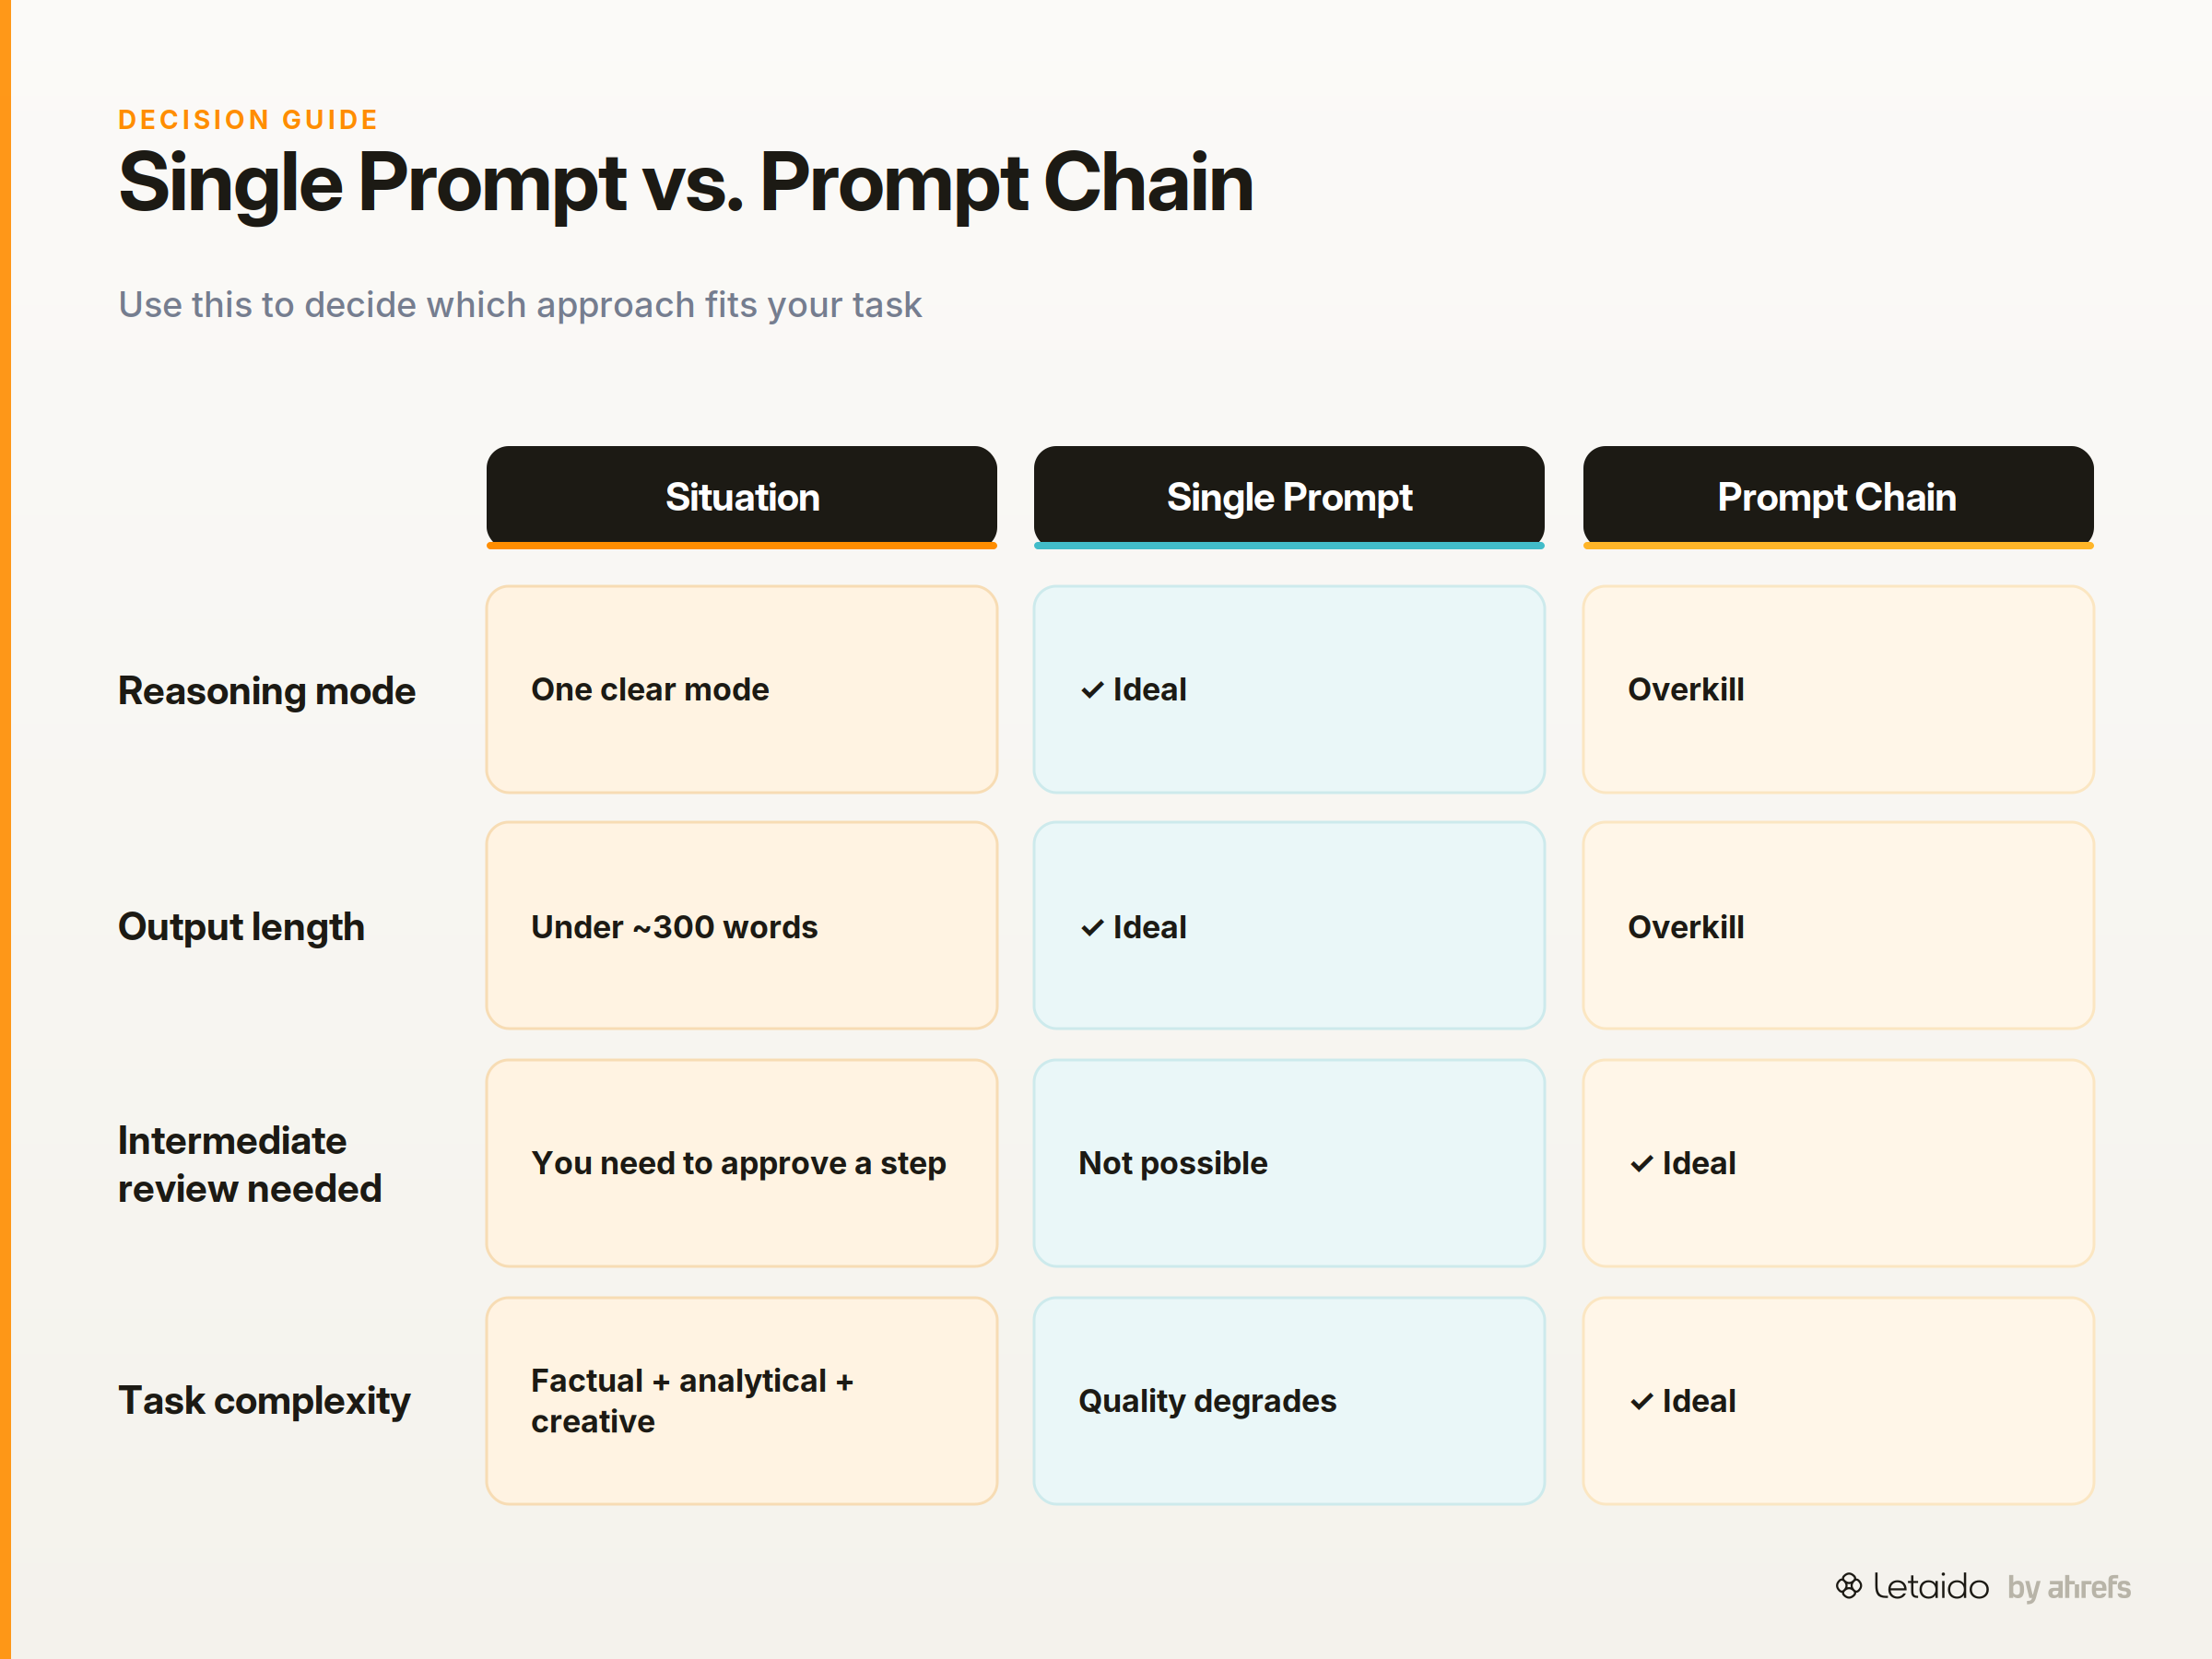
Task: Click the 'Under ~300 words' cell
Action: 742,926
